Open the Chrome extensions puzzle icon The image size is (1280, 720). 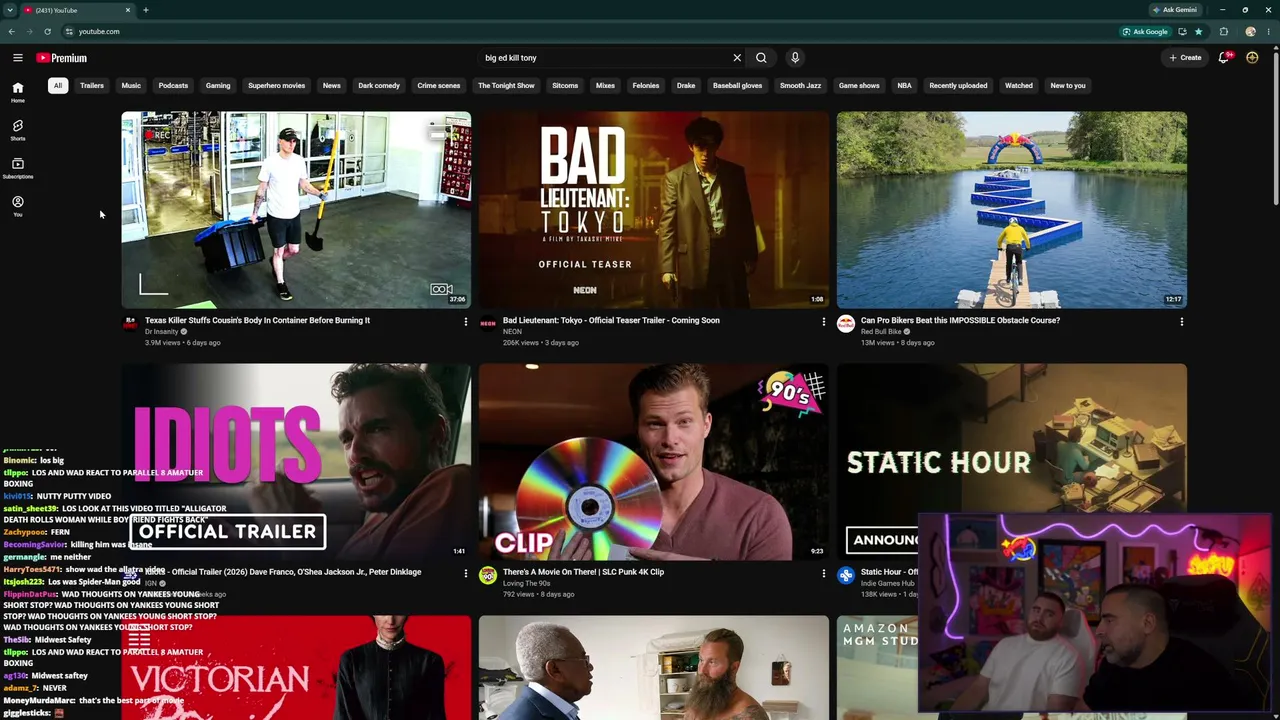[x=1224, y=32]
